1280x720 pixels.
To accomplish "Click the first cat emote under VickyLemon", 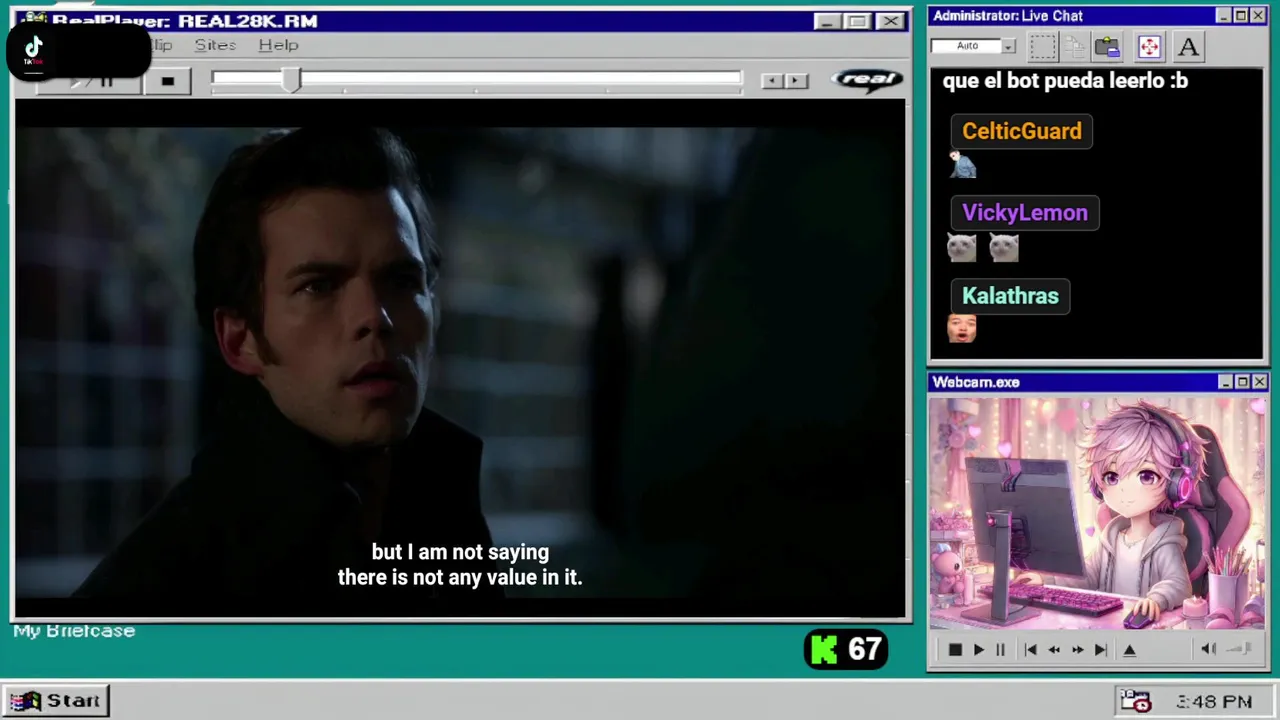I will pyautogui.click(x=962, y=247).
